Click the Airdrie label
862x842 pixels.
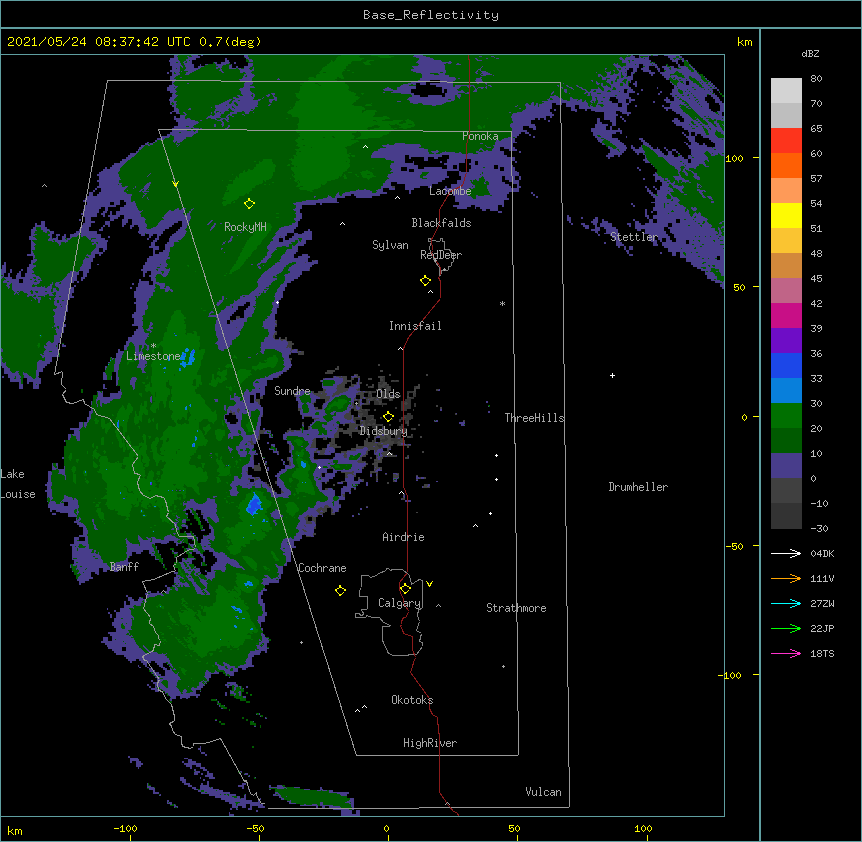tap(404, 537)
